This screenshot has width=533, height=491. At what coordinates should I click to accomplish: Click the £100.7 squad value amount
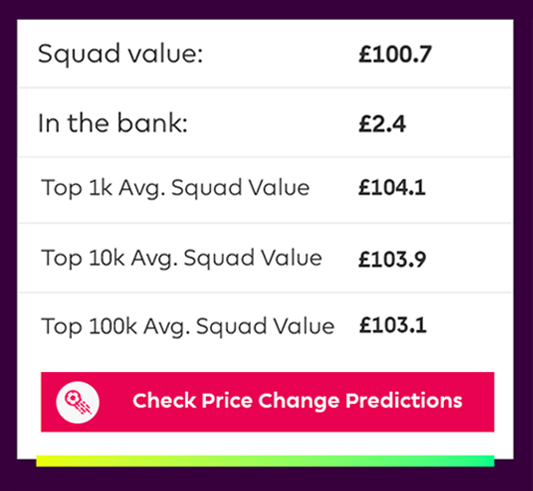395,54
